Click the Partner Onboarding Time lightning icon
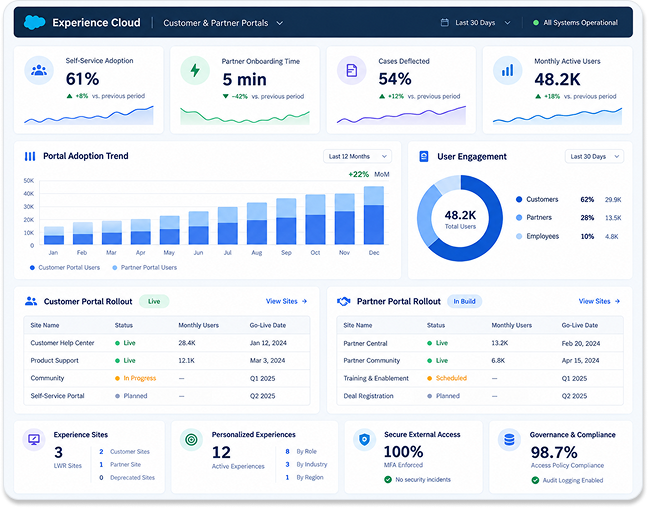This screenshot has height=508, width=648. tap(195, 70)
